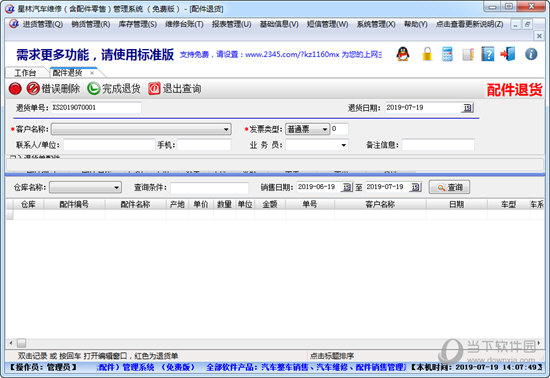This screenshot has height=378, width=550.
Task: Sort by 仓库 column header
Action: 28,204
